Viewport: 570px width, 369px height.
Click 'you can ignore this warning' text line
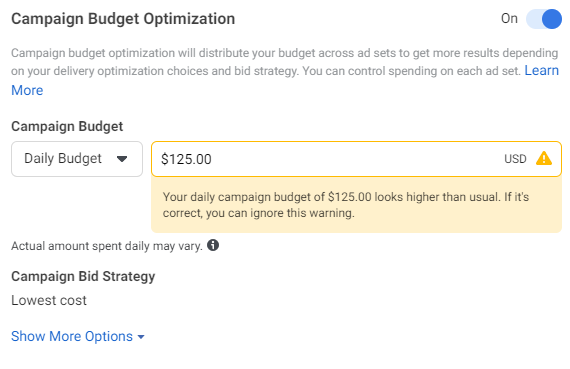pos(280,213)
